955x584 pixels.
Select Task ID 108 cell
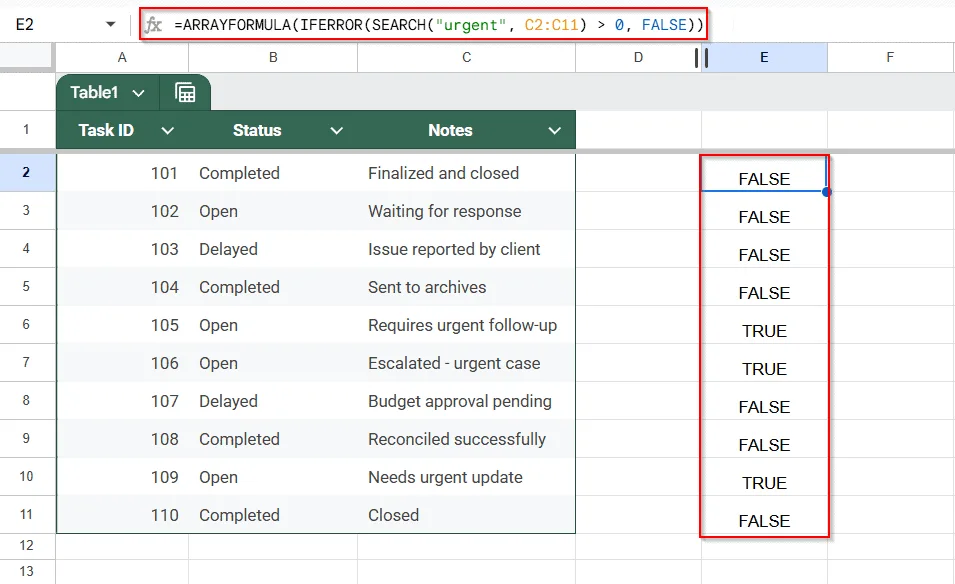122,439
